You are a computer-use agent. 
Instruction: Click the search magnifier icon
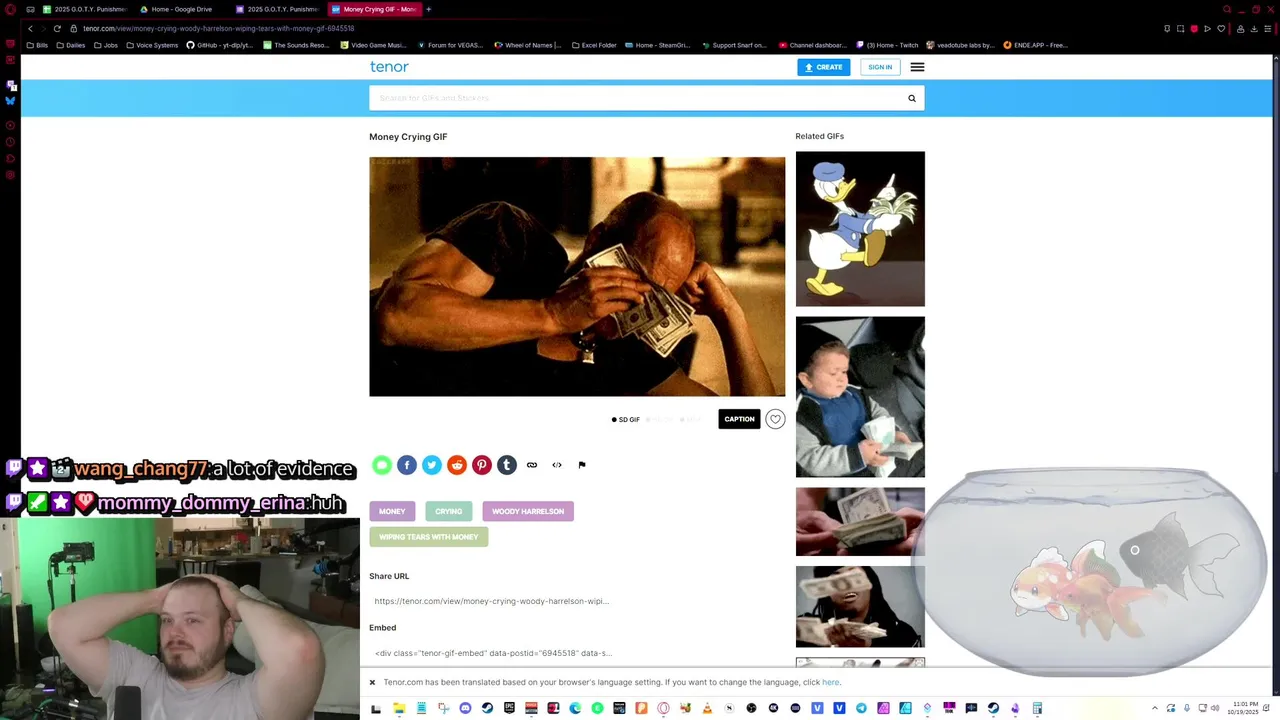pyautogui.click(x=912, y=98)
